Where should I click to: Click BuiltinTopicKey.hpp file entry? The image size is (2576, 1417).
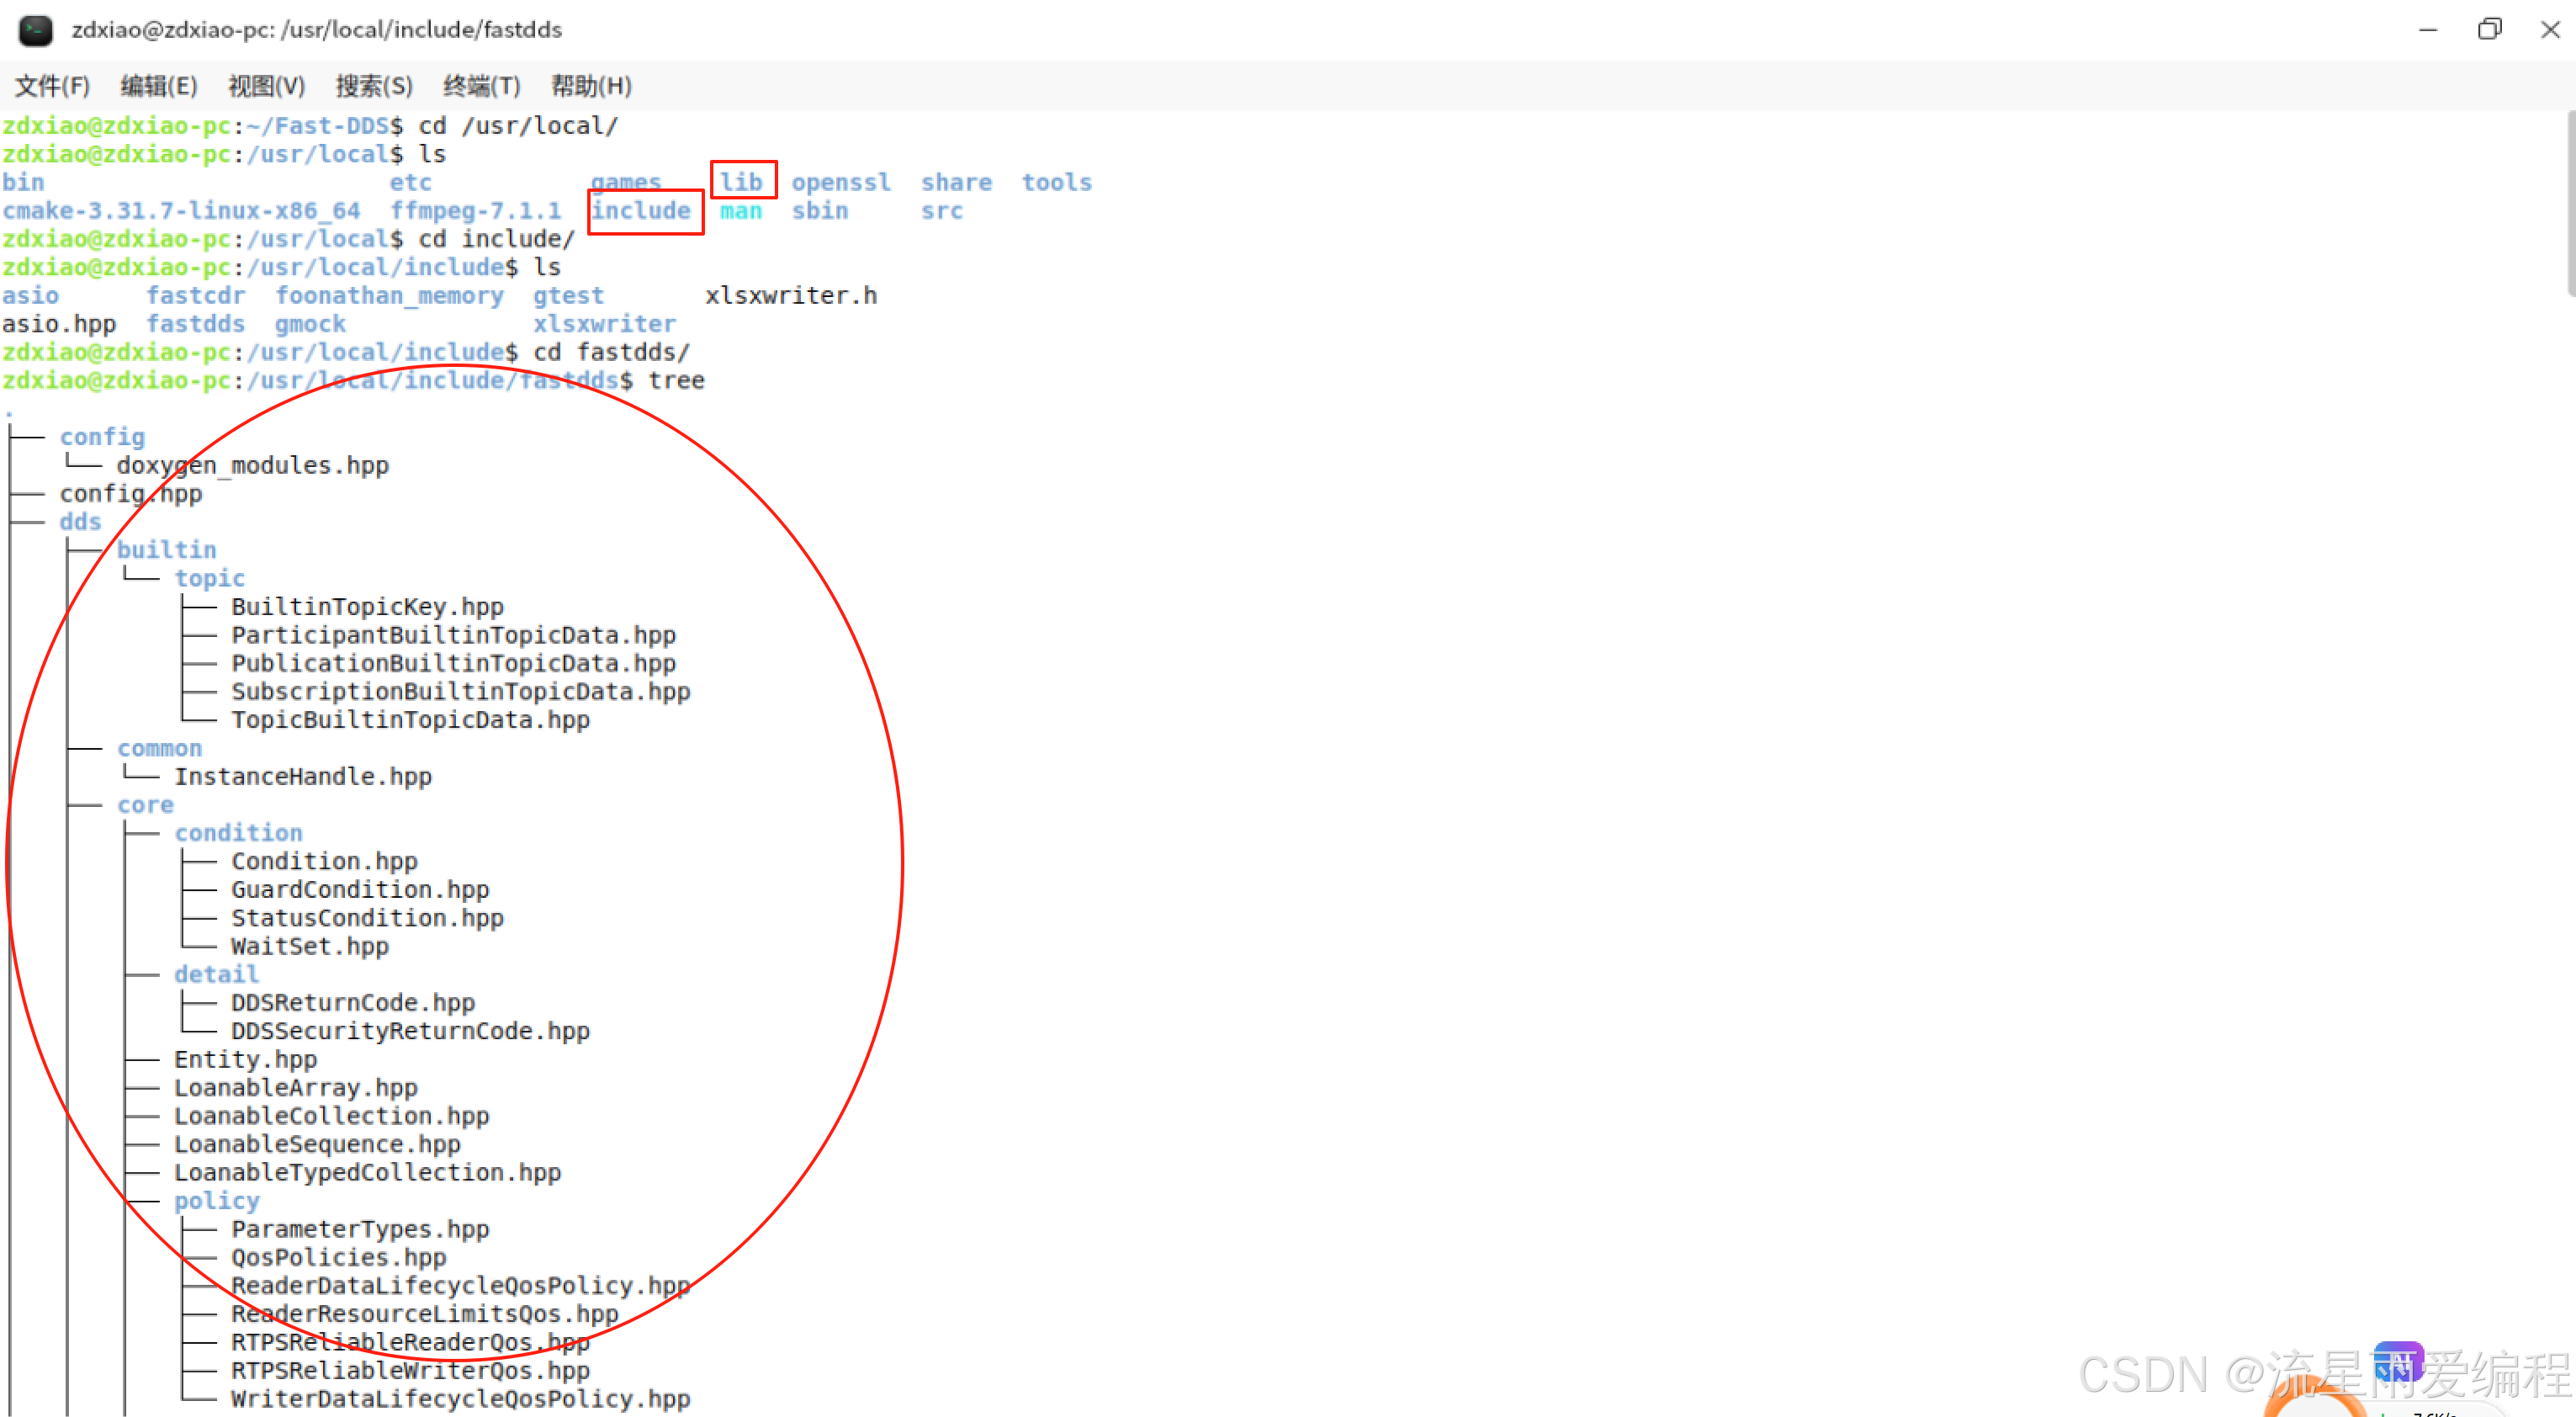point(367,607)
